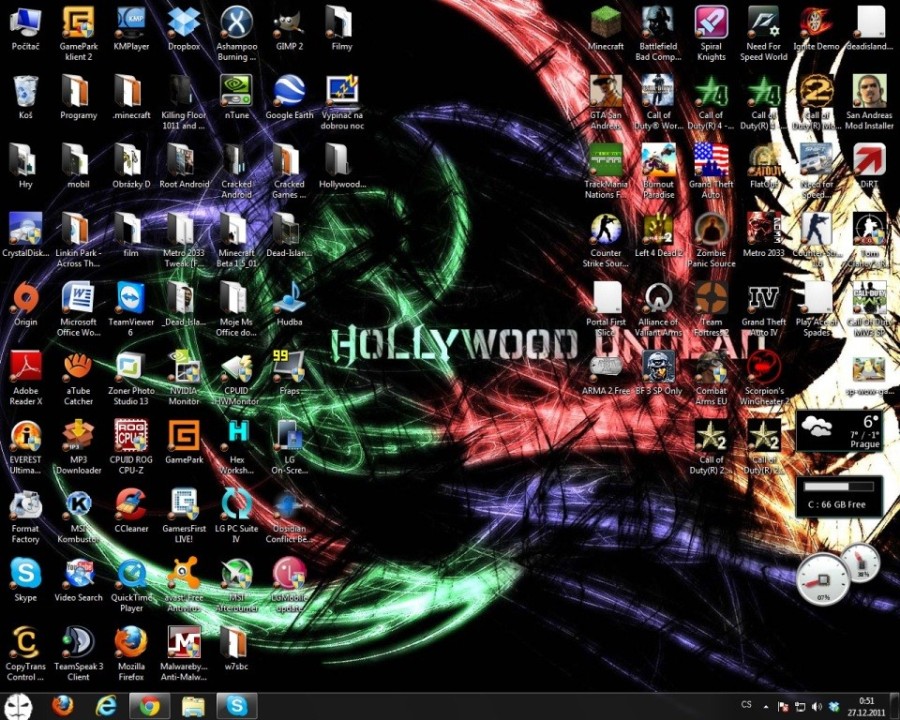The width and height of the screenshot is (900, 720).
Task: Start the Need For Speed World shortcut
Action: (x=763, y=22)
